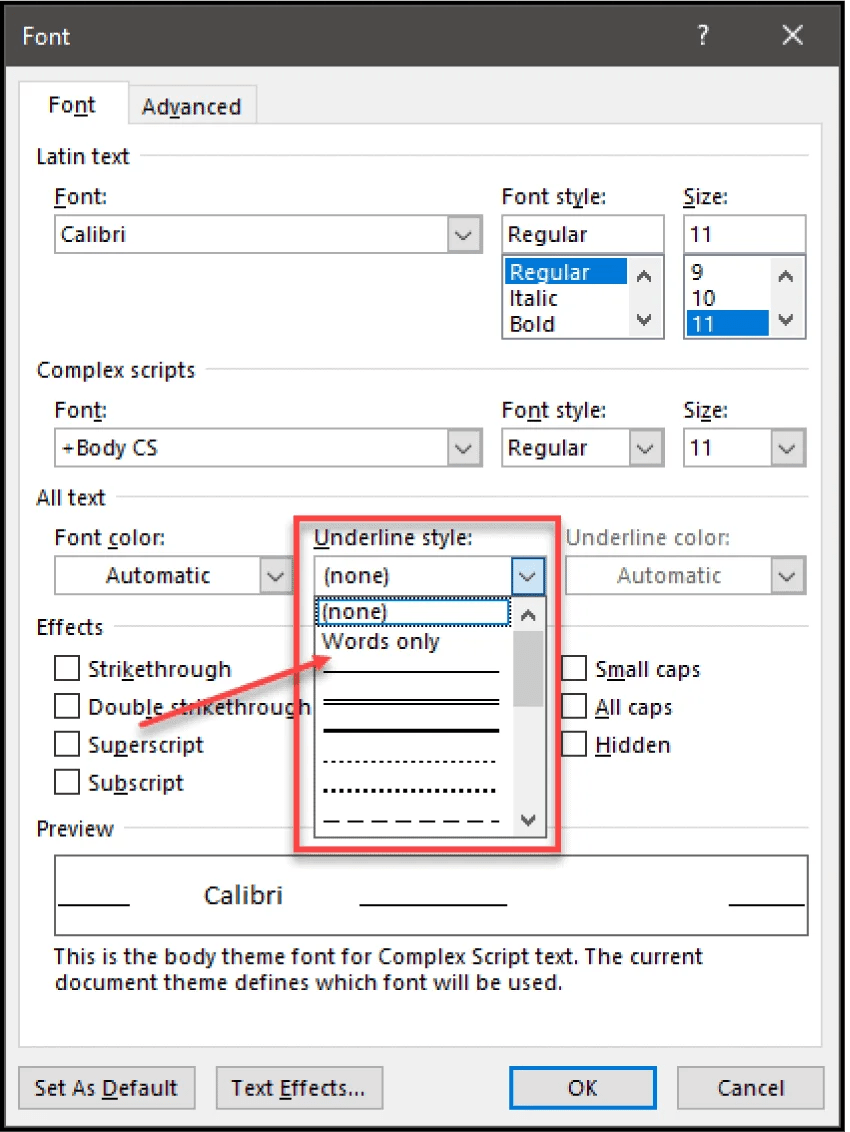Enable Small caps
Screen dimensions: 850x1132
(x=573, y=668)
